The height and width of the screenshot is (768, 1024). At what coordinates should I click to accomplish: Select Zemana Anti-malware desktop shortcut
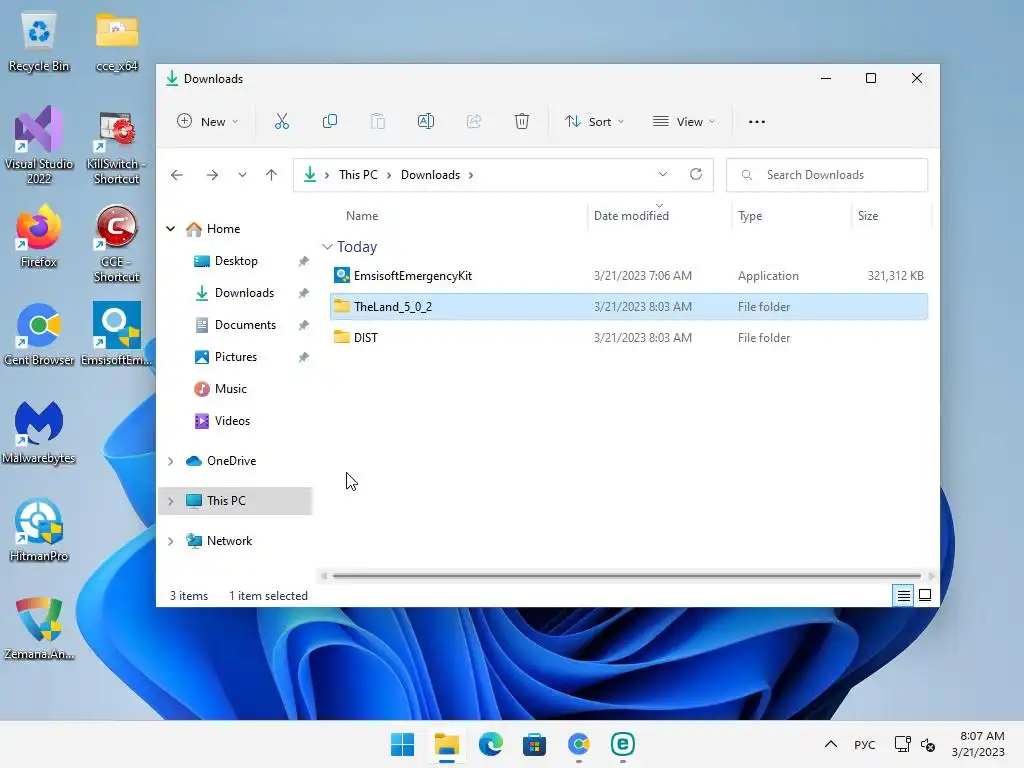(x=39, y=628)
